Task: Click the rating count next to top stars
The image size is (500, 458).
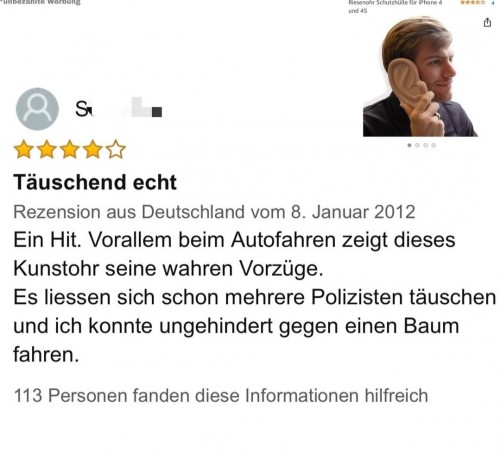Action: [493, 2]
